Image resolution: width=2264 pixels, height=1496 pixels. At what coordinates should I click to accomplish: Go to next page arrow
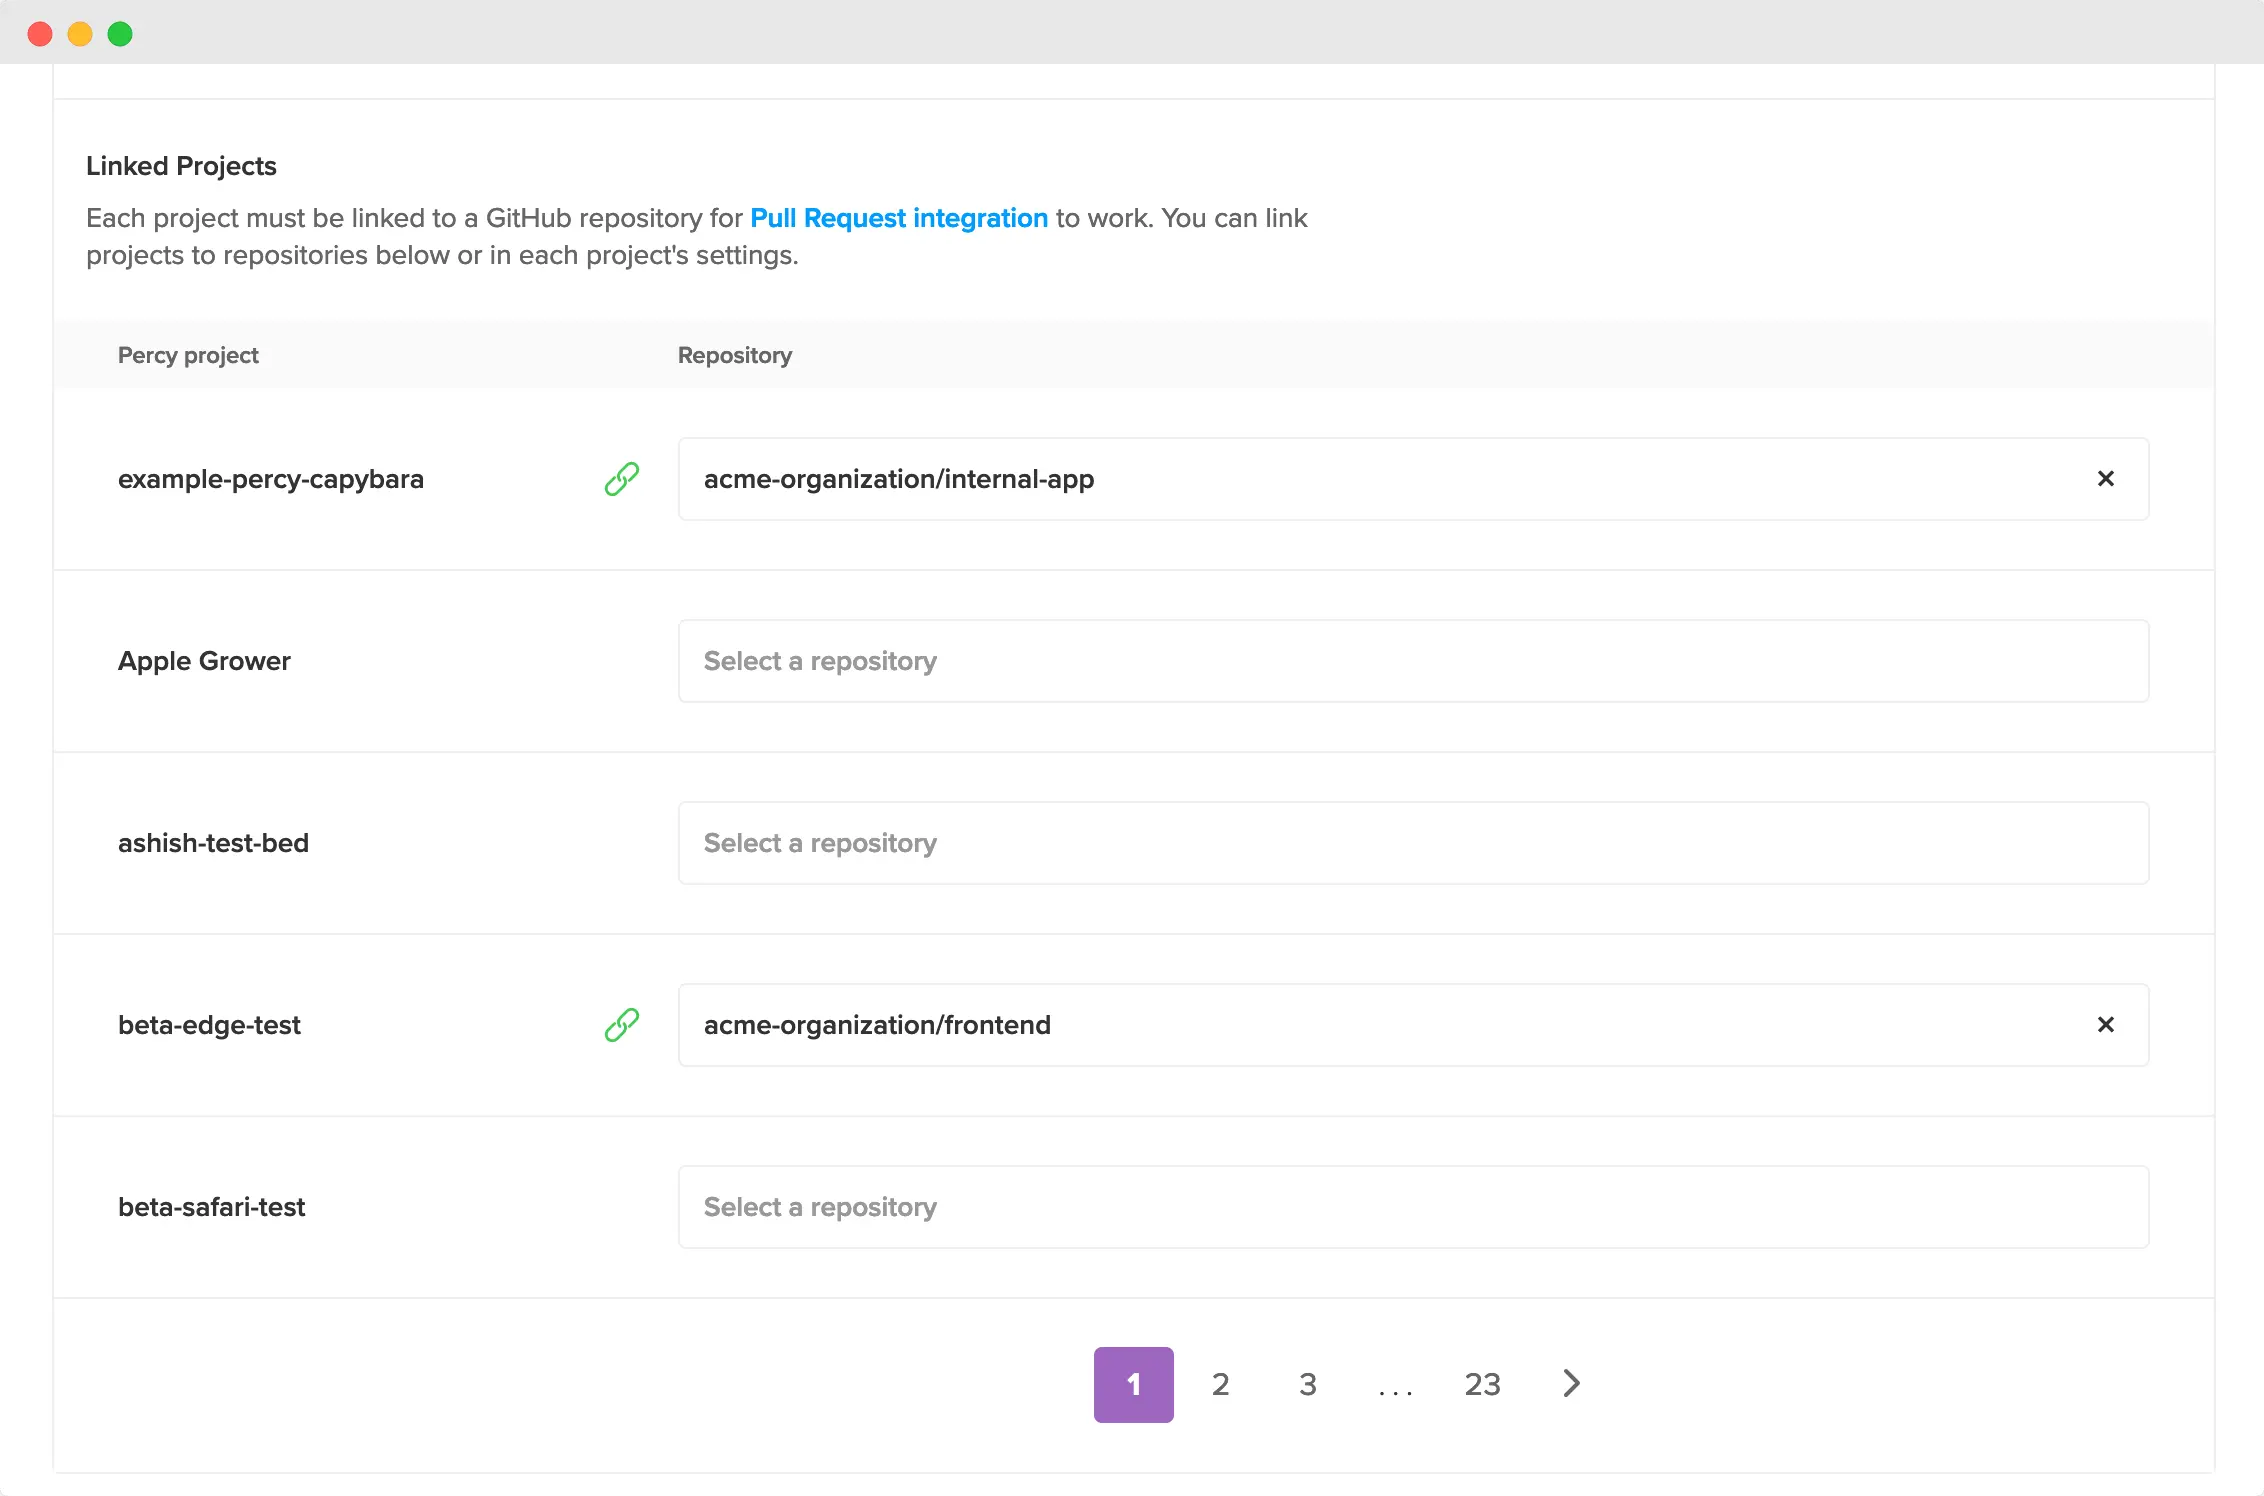point(1571,1384)
